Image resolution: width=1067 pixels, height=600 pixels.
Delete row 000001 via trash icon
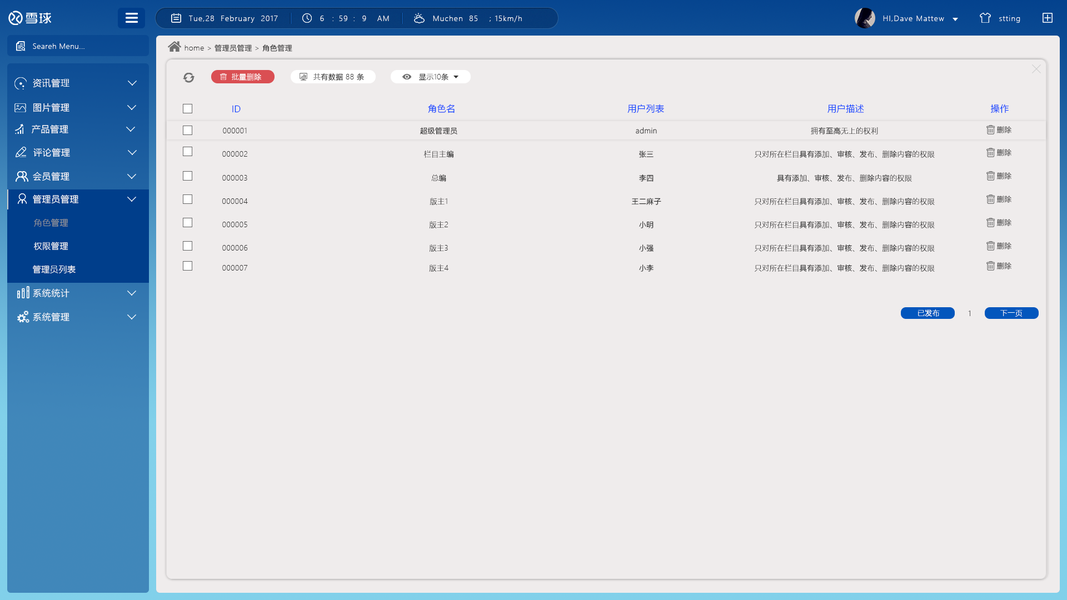click(990, 130)
